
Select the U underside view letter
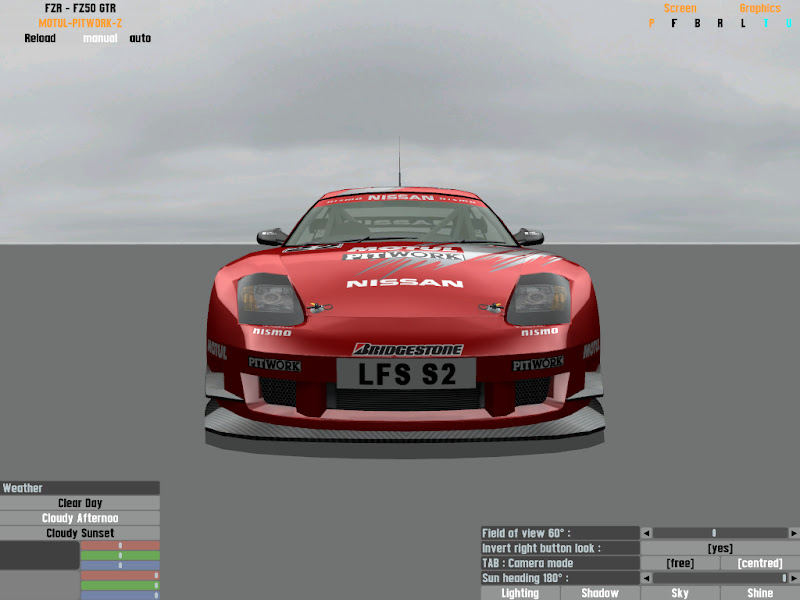tap(789, 23)
